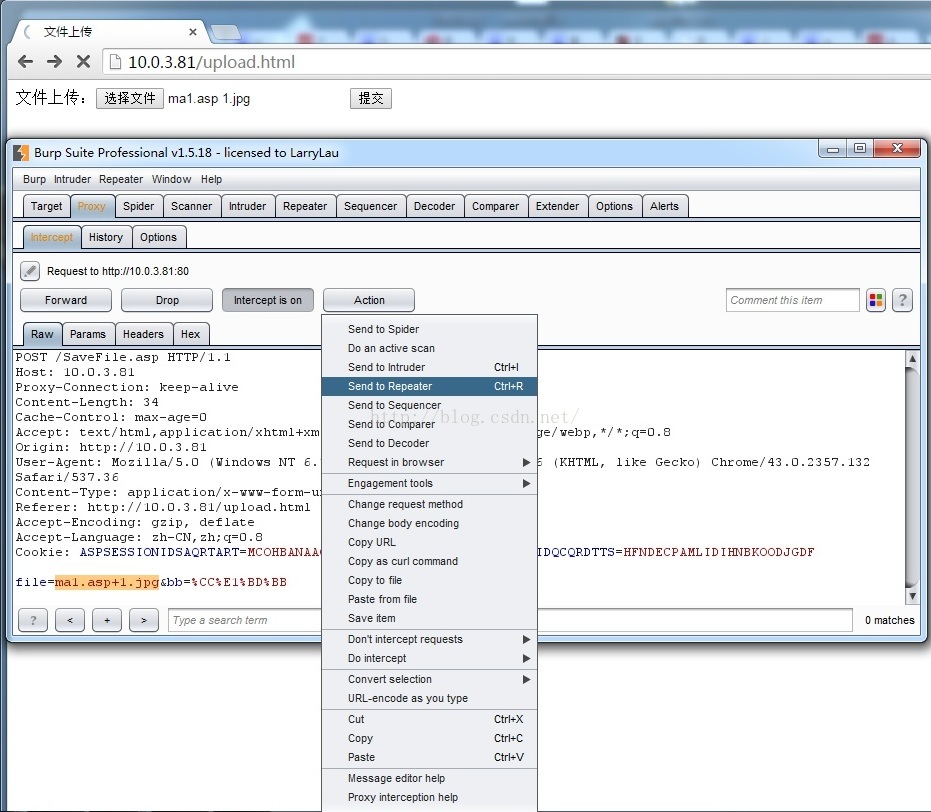Click the pencil edit target icon
This screenshot has width=931, height=812.
click(x=30, y=271)
